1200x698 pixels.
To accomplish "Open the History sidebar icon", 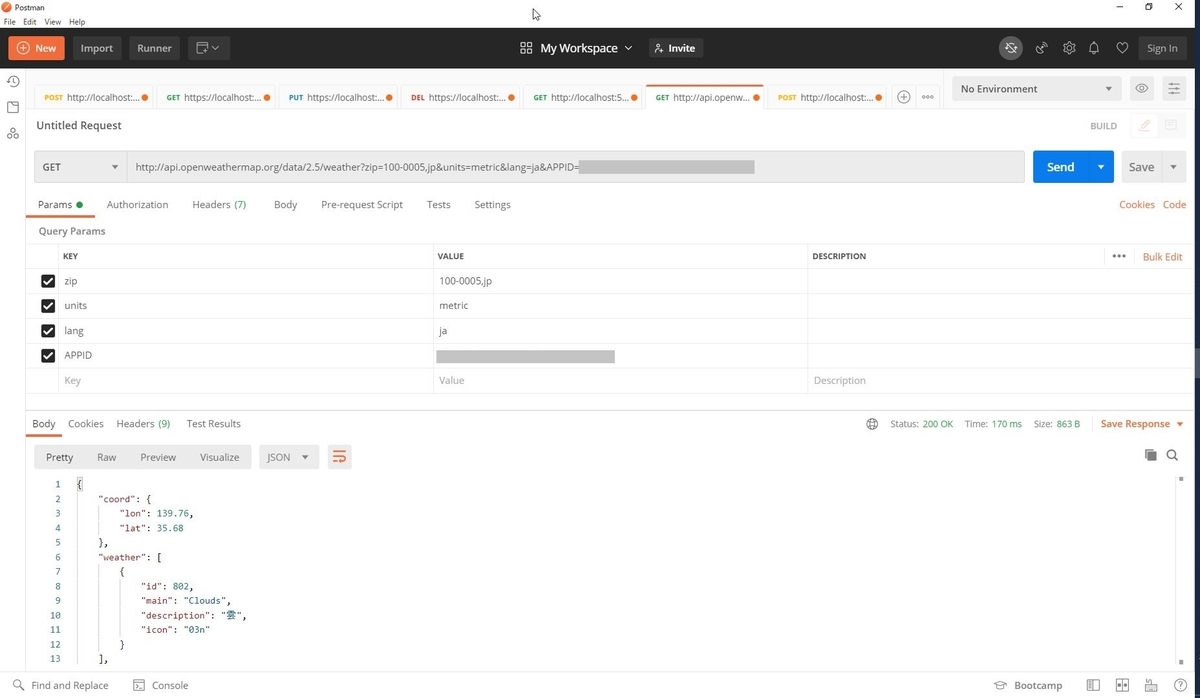I will point(13,81).
